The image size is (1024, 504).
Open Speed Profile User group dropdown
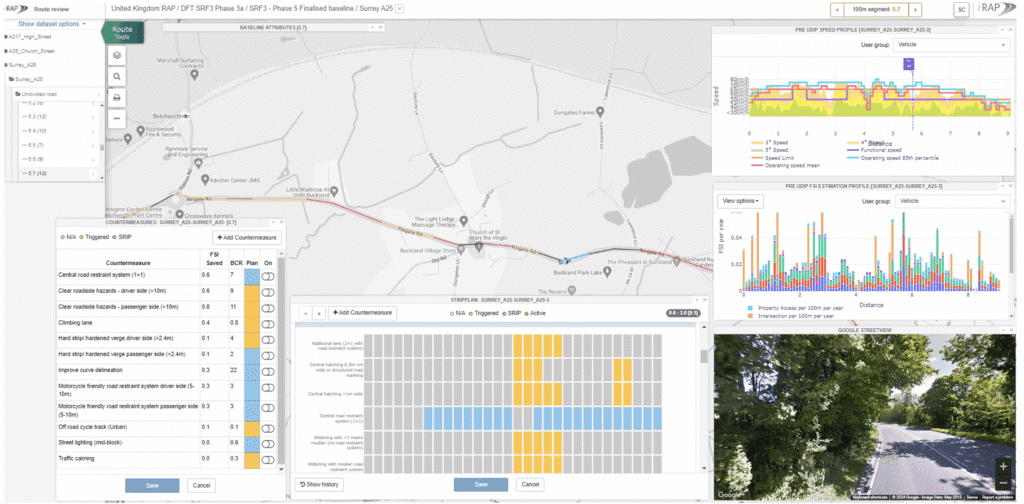pos(952,45)
